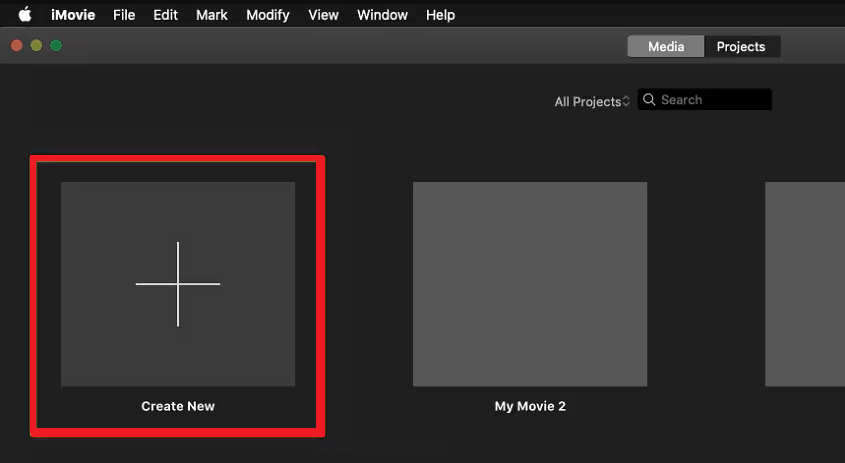Image resolution: width=845 pixels, height=463 pixels.
Task: Open the File menu
Action: click(x=124, y=15)
